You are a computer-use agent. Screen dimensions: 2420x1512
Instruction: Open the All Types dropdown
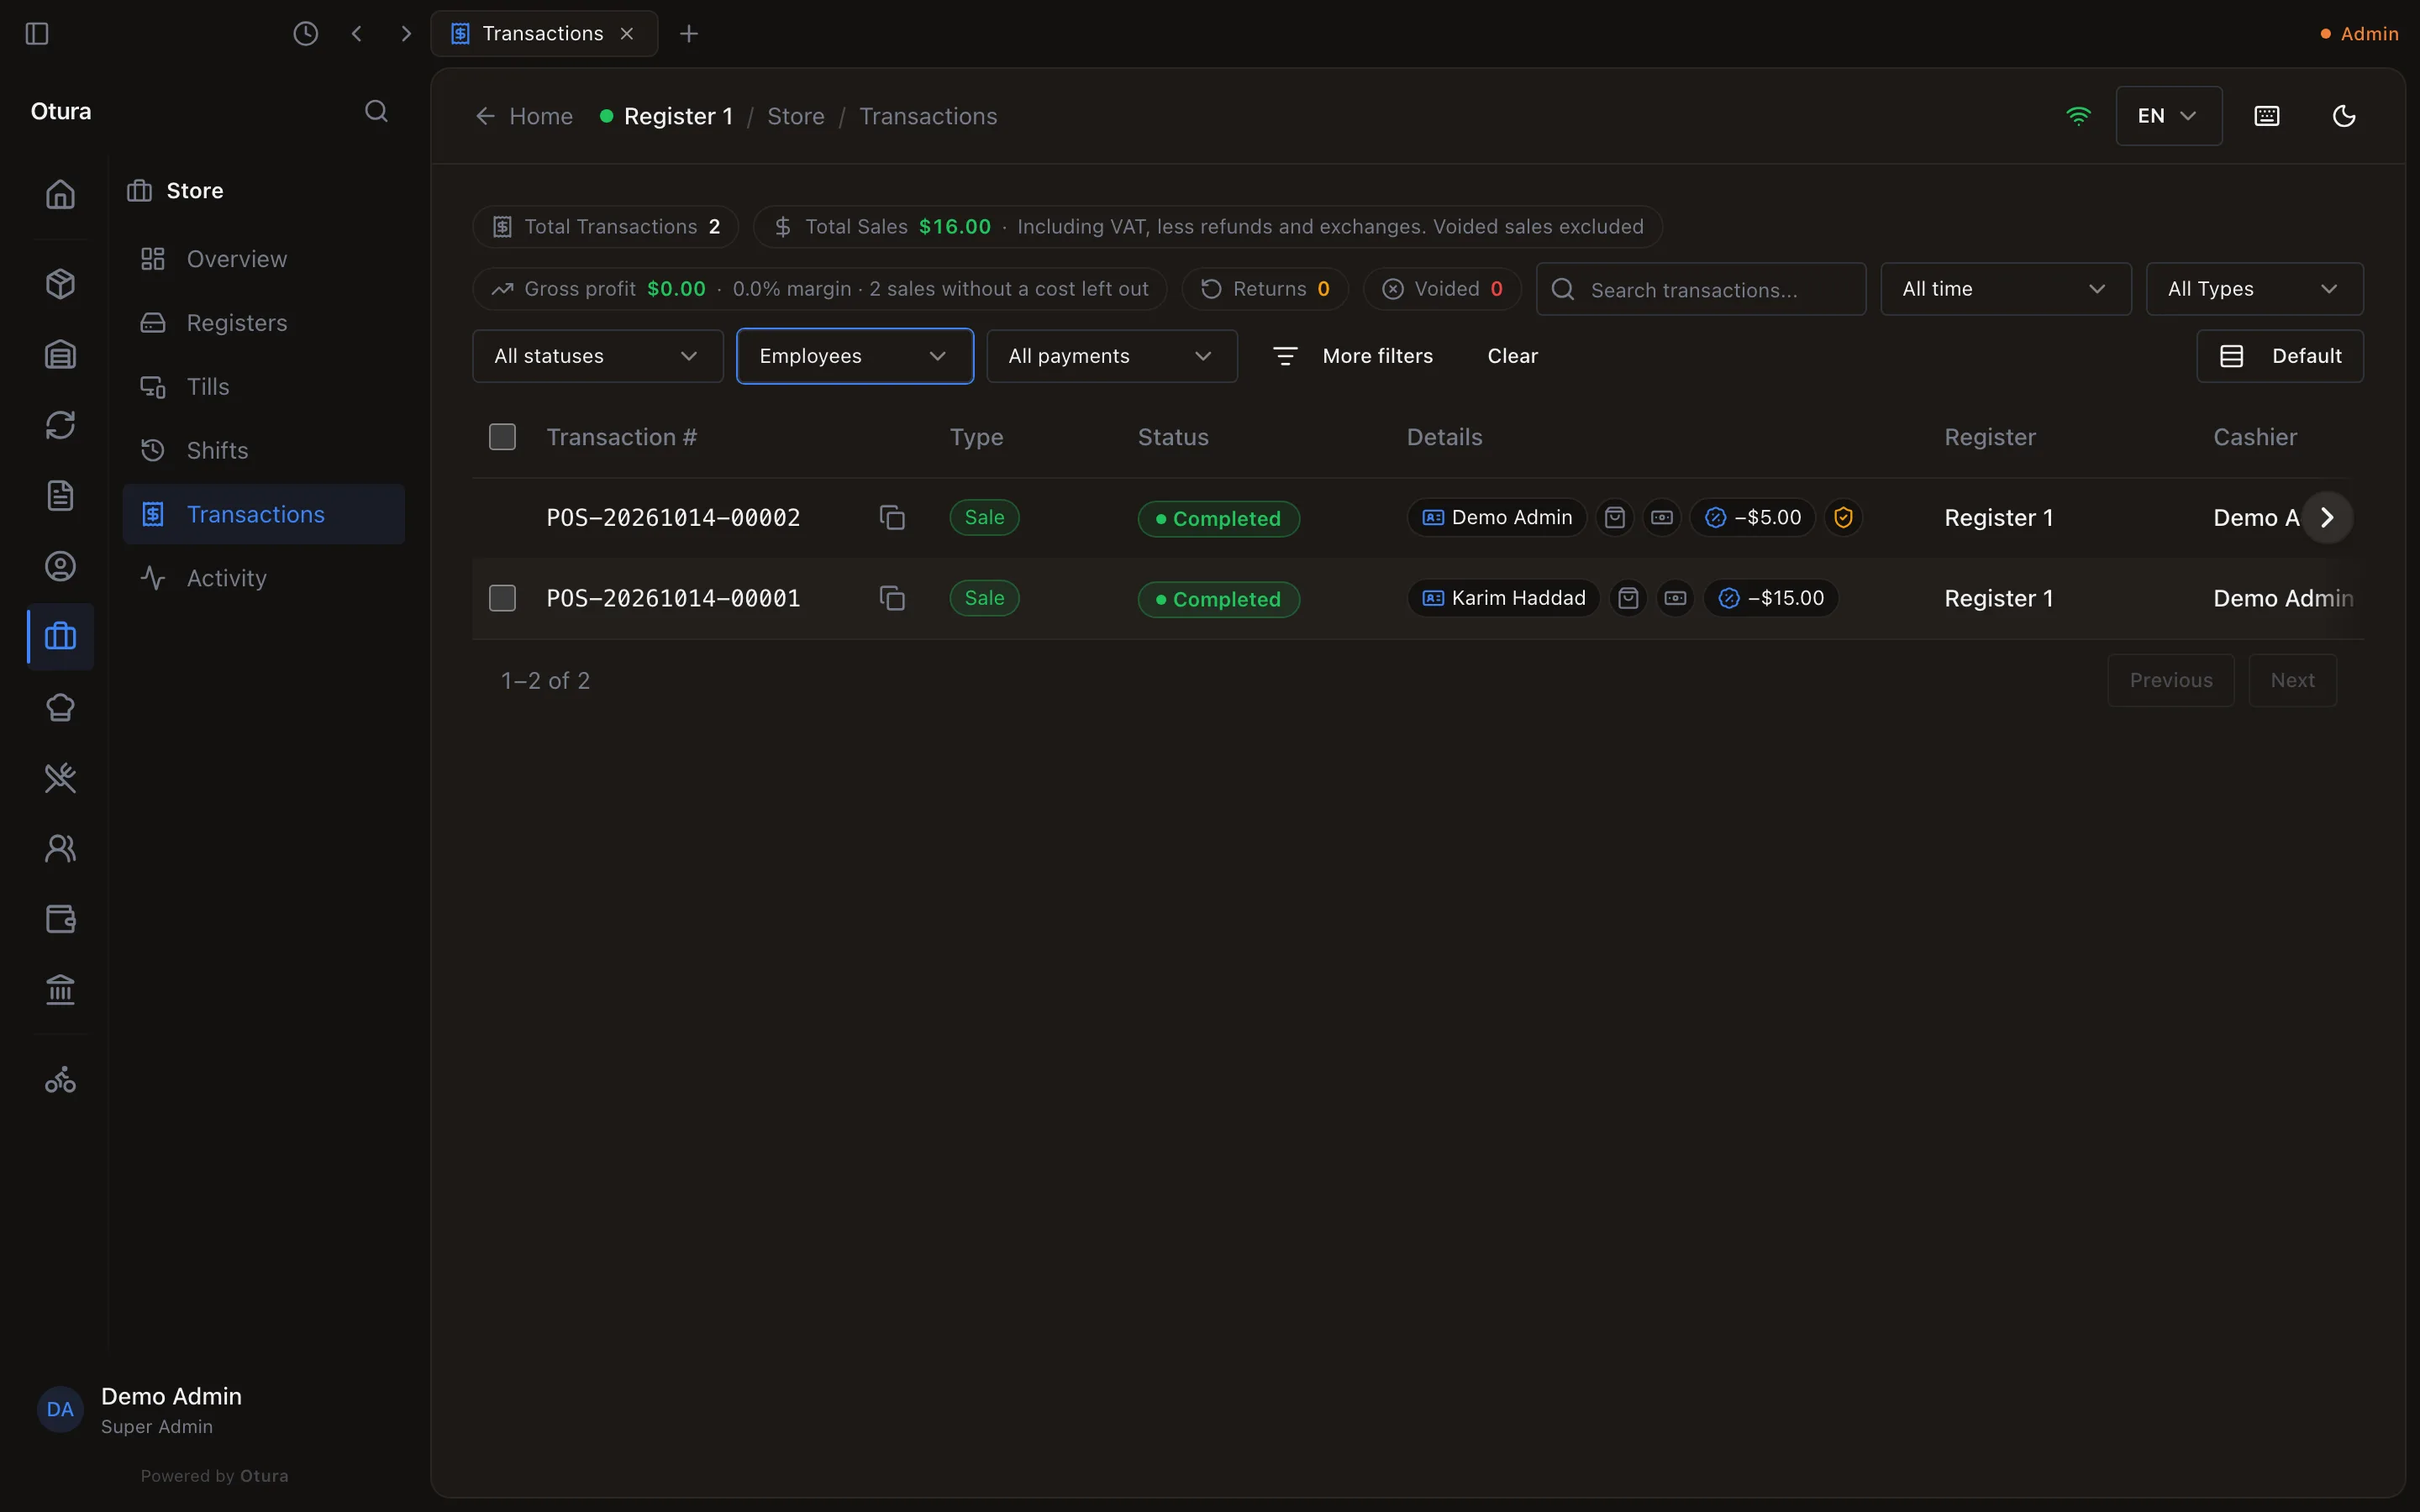pos(2254,289)
